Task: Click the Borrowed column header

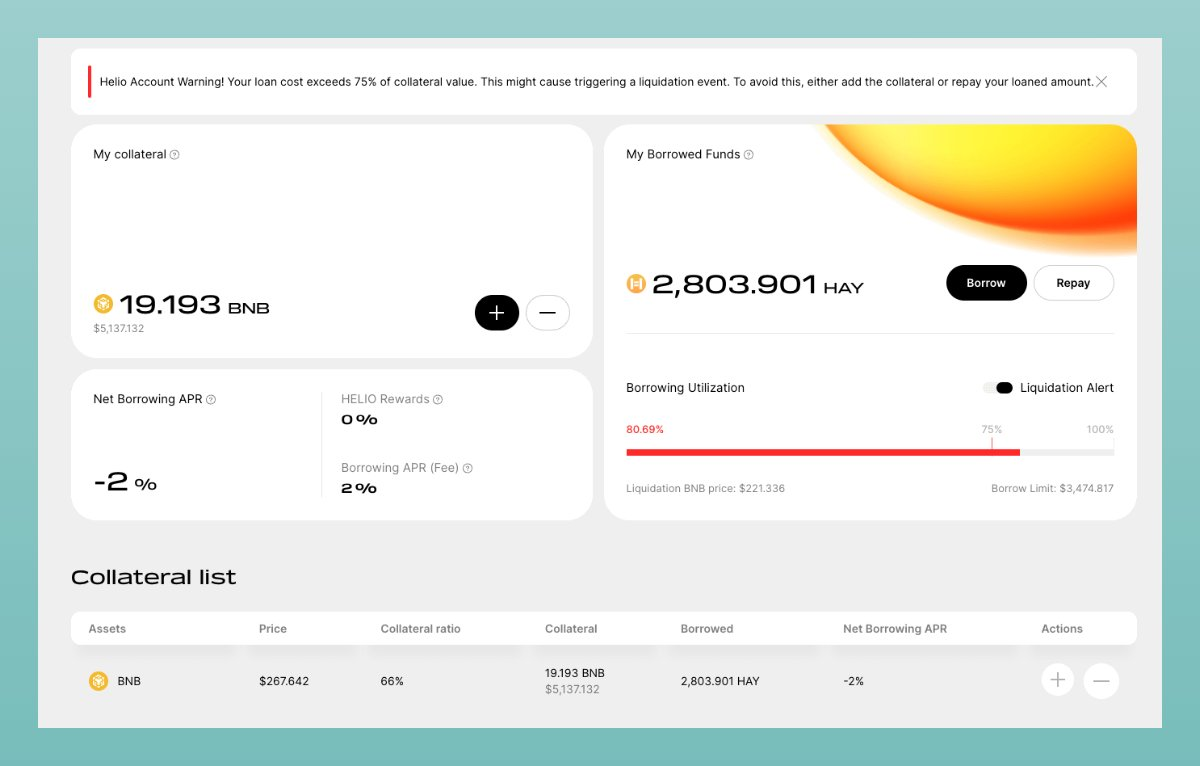Action: click(707, 629)
